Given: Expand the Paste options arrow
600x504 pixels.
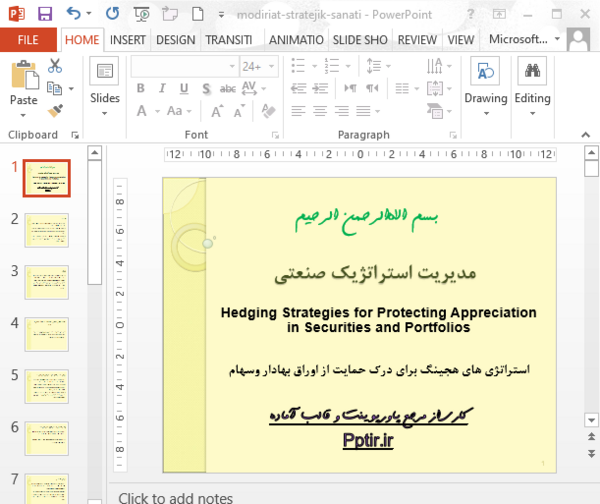Looking at the screenshot, I should point(23,115).
